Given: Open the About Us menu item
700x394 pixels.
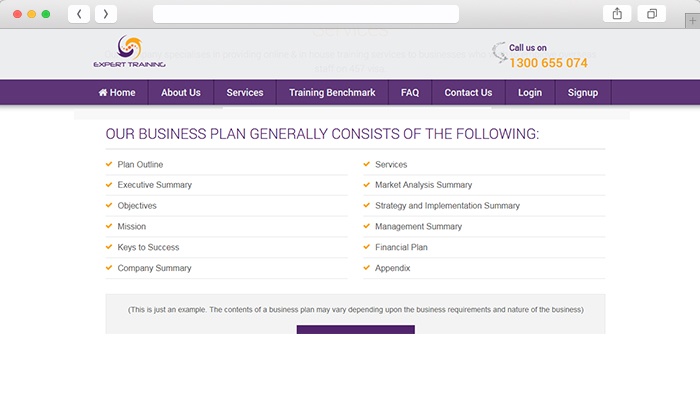Looking at the screenshot, I should tap(181, 92).
